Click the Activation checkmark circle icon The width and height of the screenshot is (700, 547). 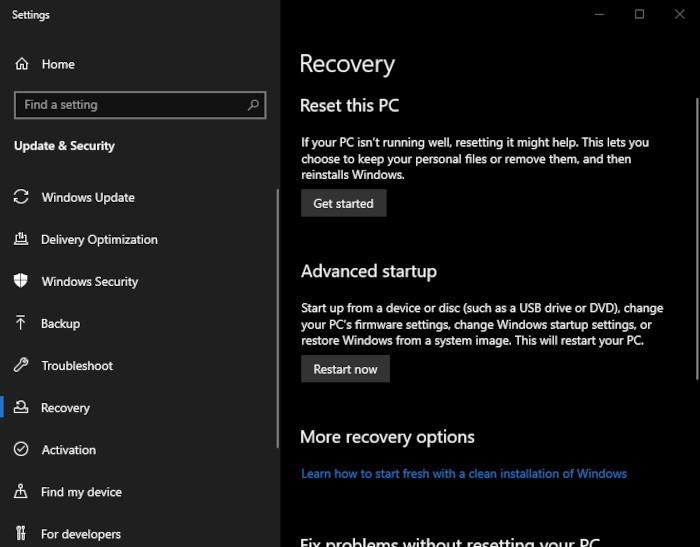click(21, 449)
